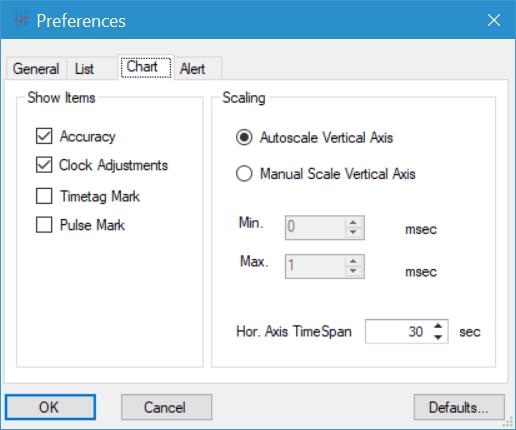
Task: Restore settings with the Defaults button
Action: [x=459, y=407]
